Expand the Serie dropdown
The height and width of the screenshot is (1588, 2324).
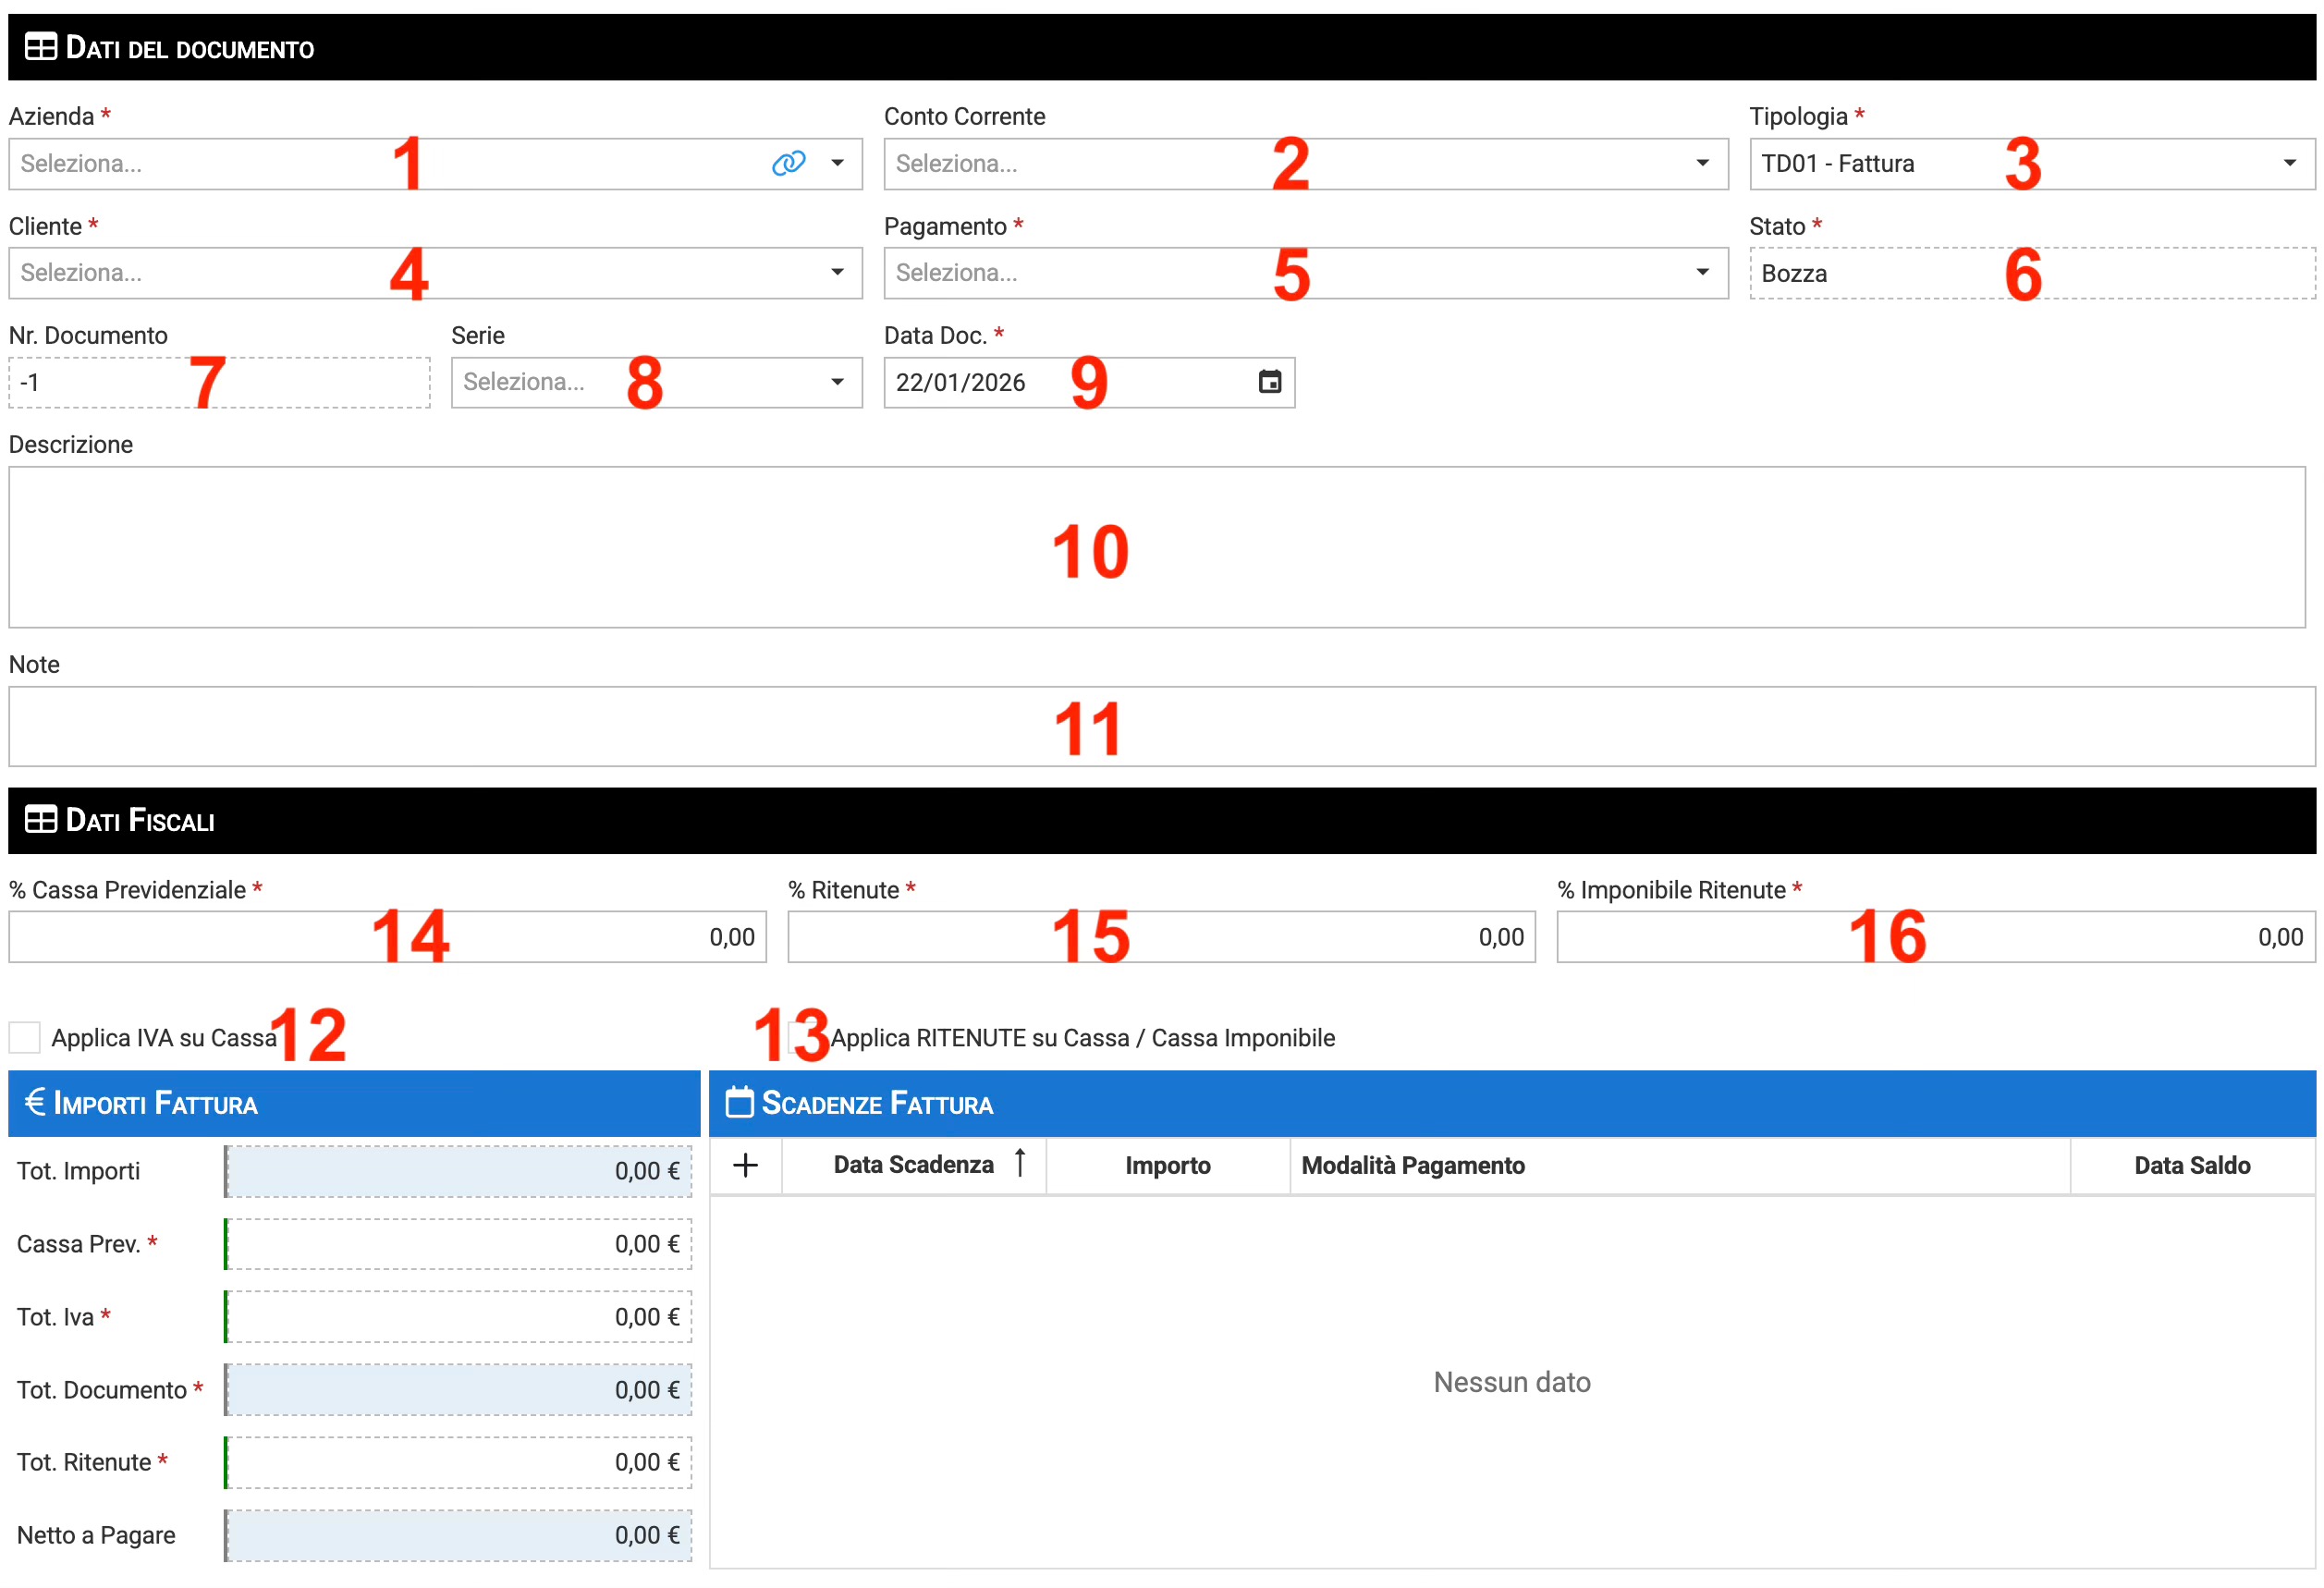coord(837,382)
